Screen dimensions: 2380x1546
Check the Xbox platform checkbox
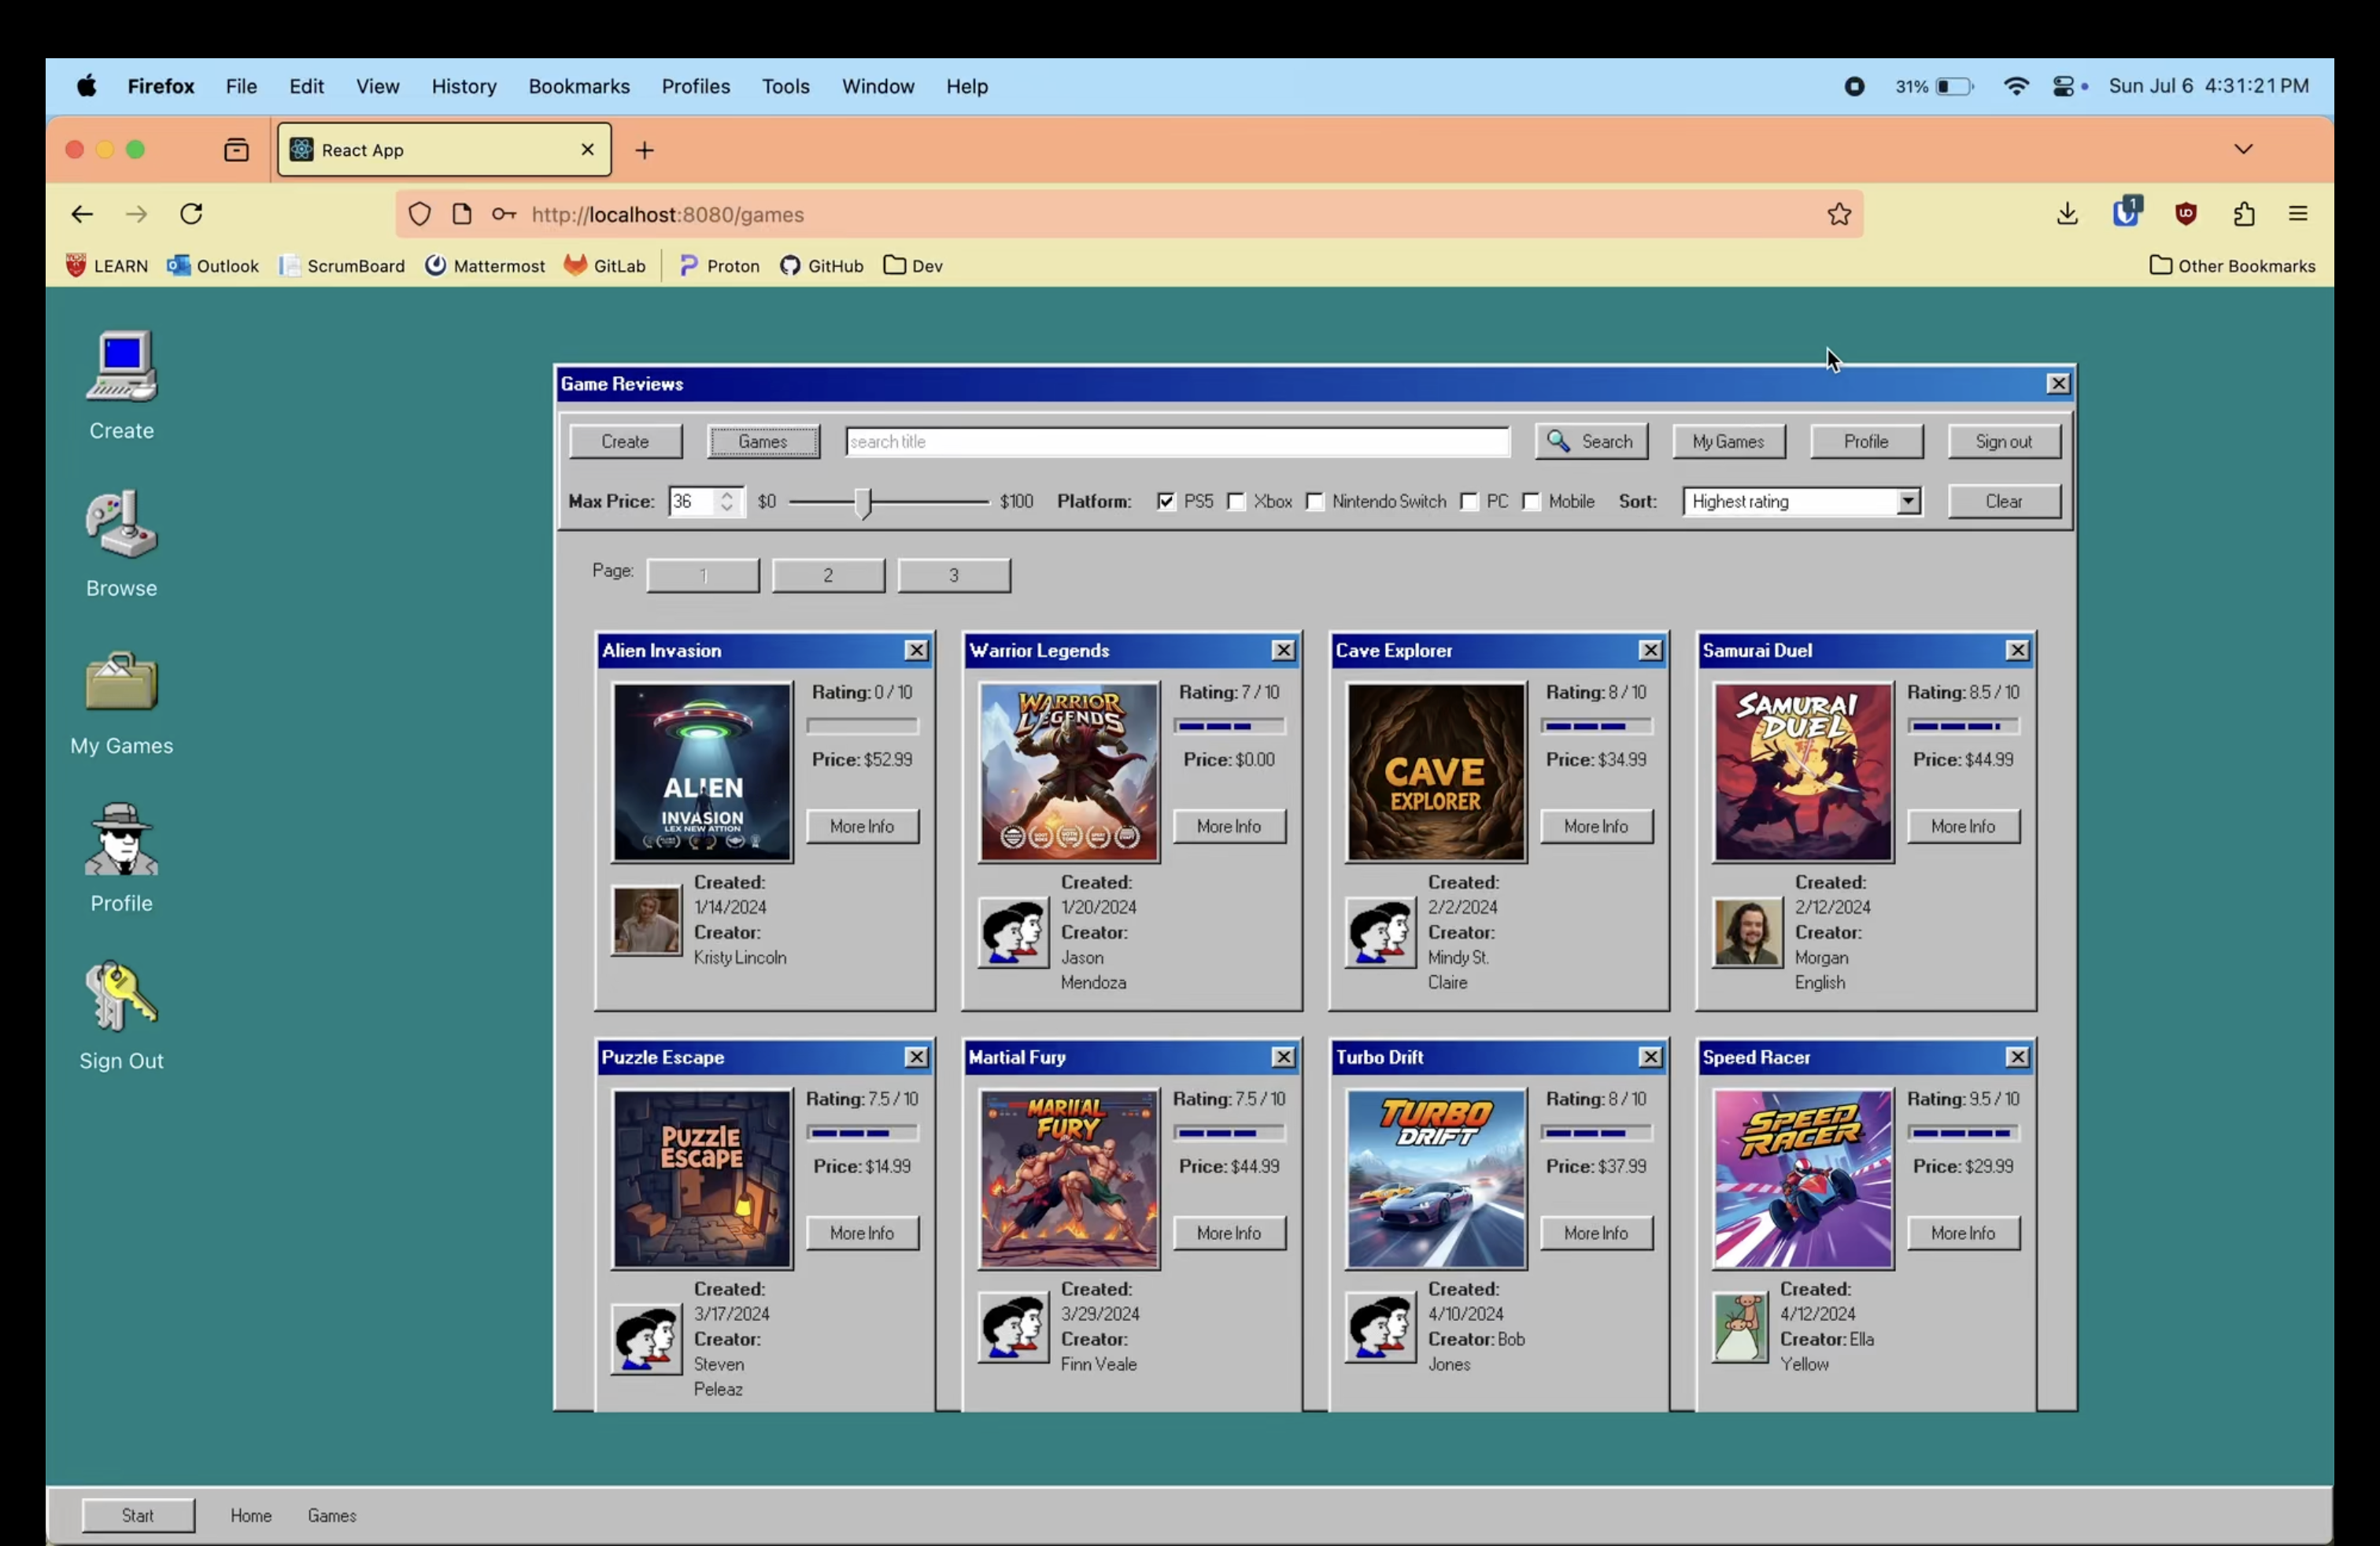(x=1236, y=501)
